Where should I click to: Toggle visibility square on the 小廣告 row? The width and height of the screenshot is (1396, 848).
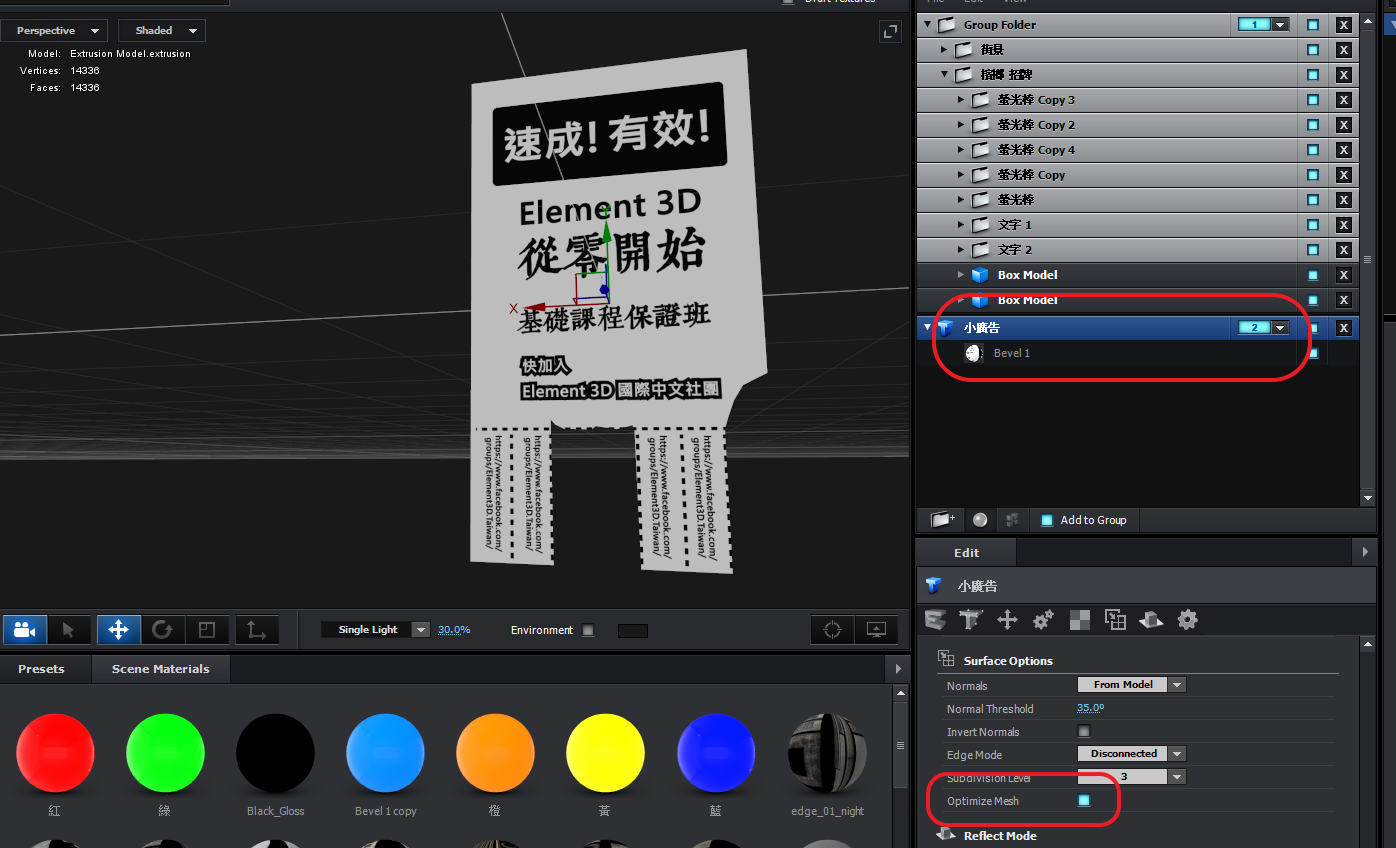(x=1313, y=328)
